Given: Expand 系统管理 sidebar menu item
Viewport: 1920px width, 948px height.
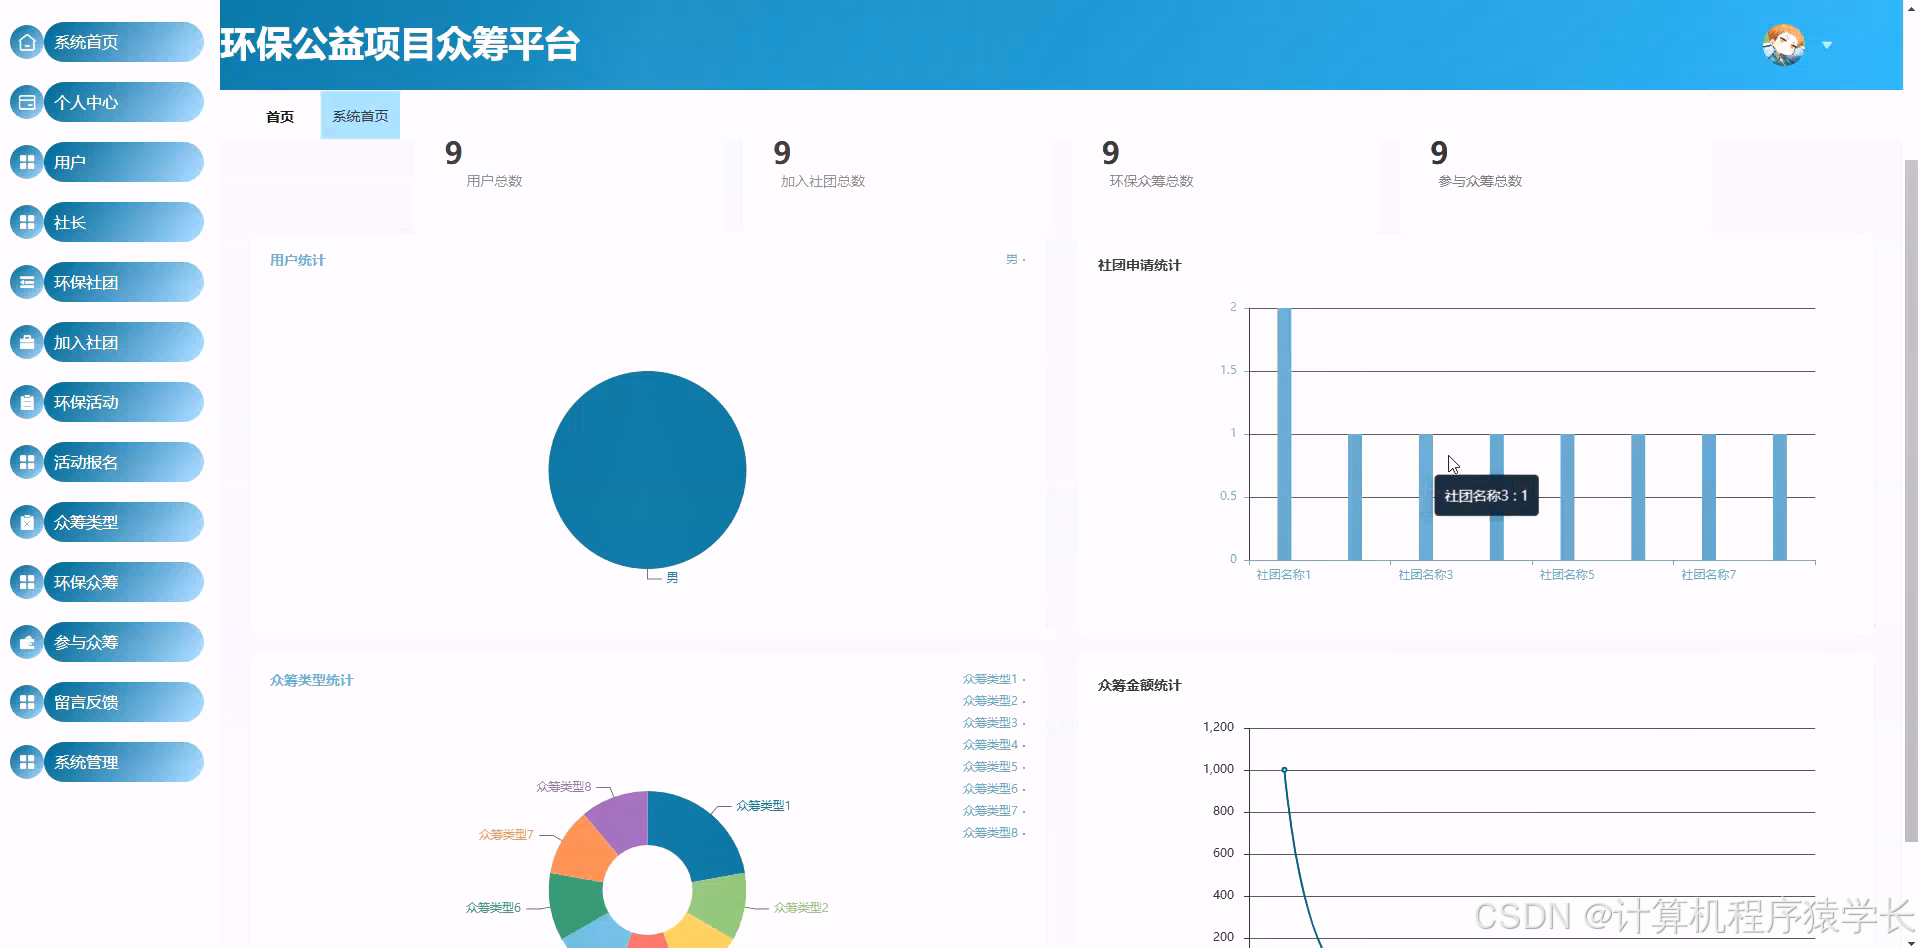Looking at the screenshot, I should [x=124, y=762].
